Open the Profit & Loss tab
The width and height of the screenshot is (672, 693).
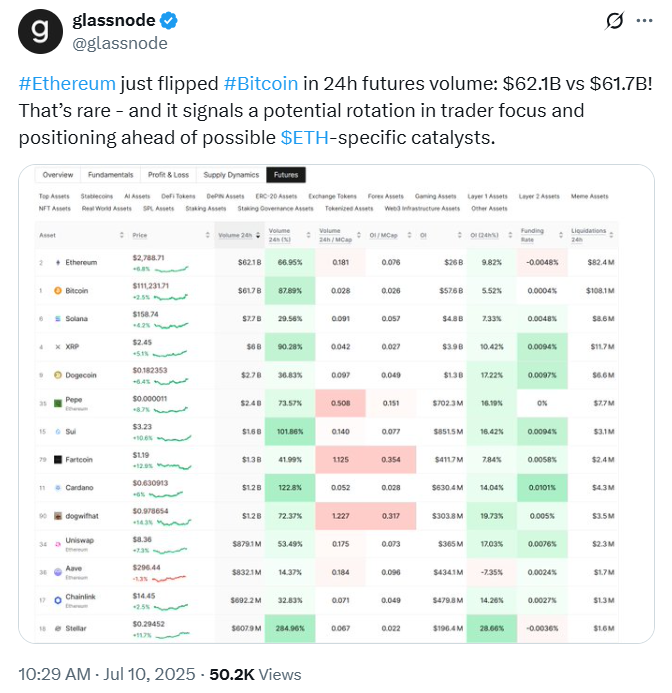pyautogui.click(x=168, y=175)
